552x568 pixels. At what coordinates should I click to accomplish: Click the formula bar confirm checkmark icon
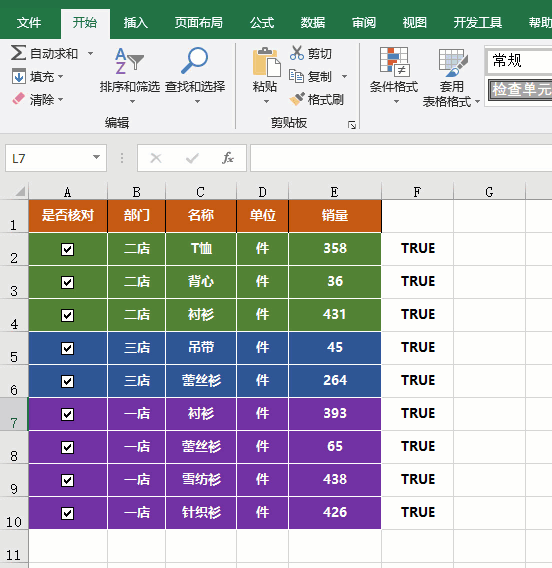[192, 158]
